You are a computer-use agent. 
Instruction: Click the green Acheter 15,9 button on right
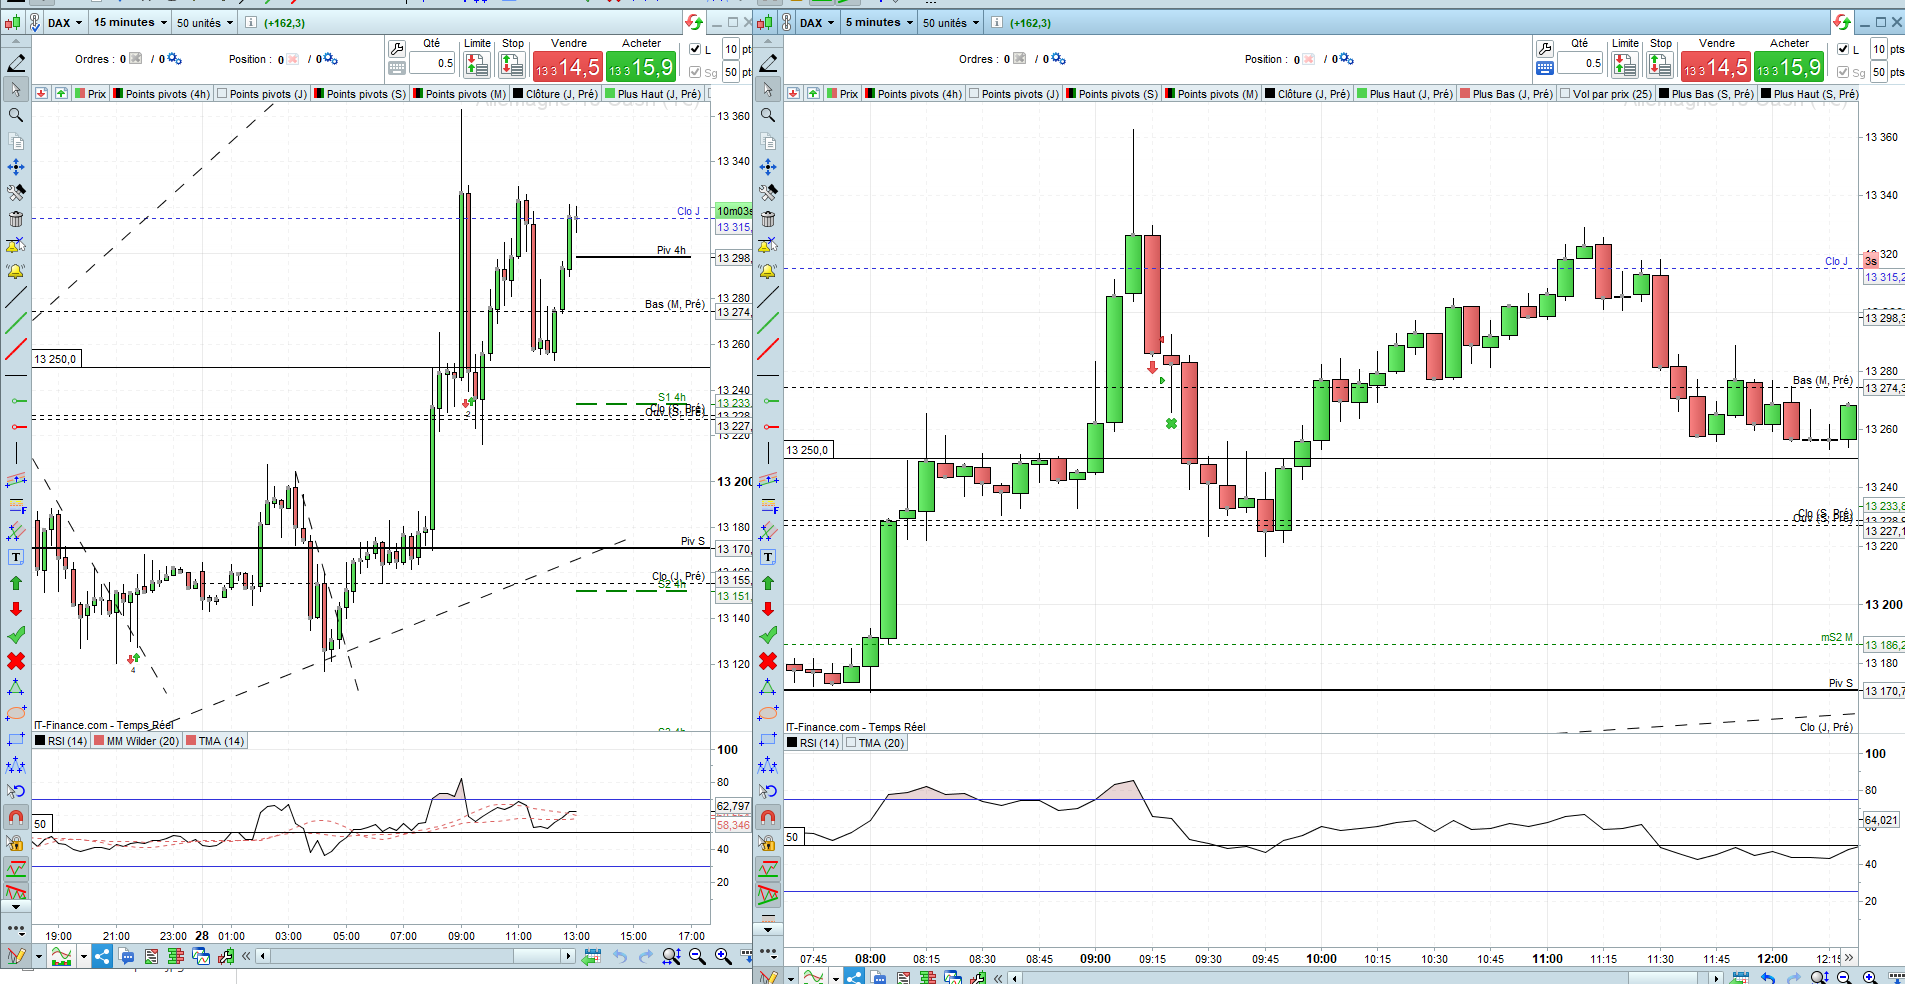click(x=1789, y=67)
